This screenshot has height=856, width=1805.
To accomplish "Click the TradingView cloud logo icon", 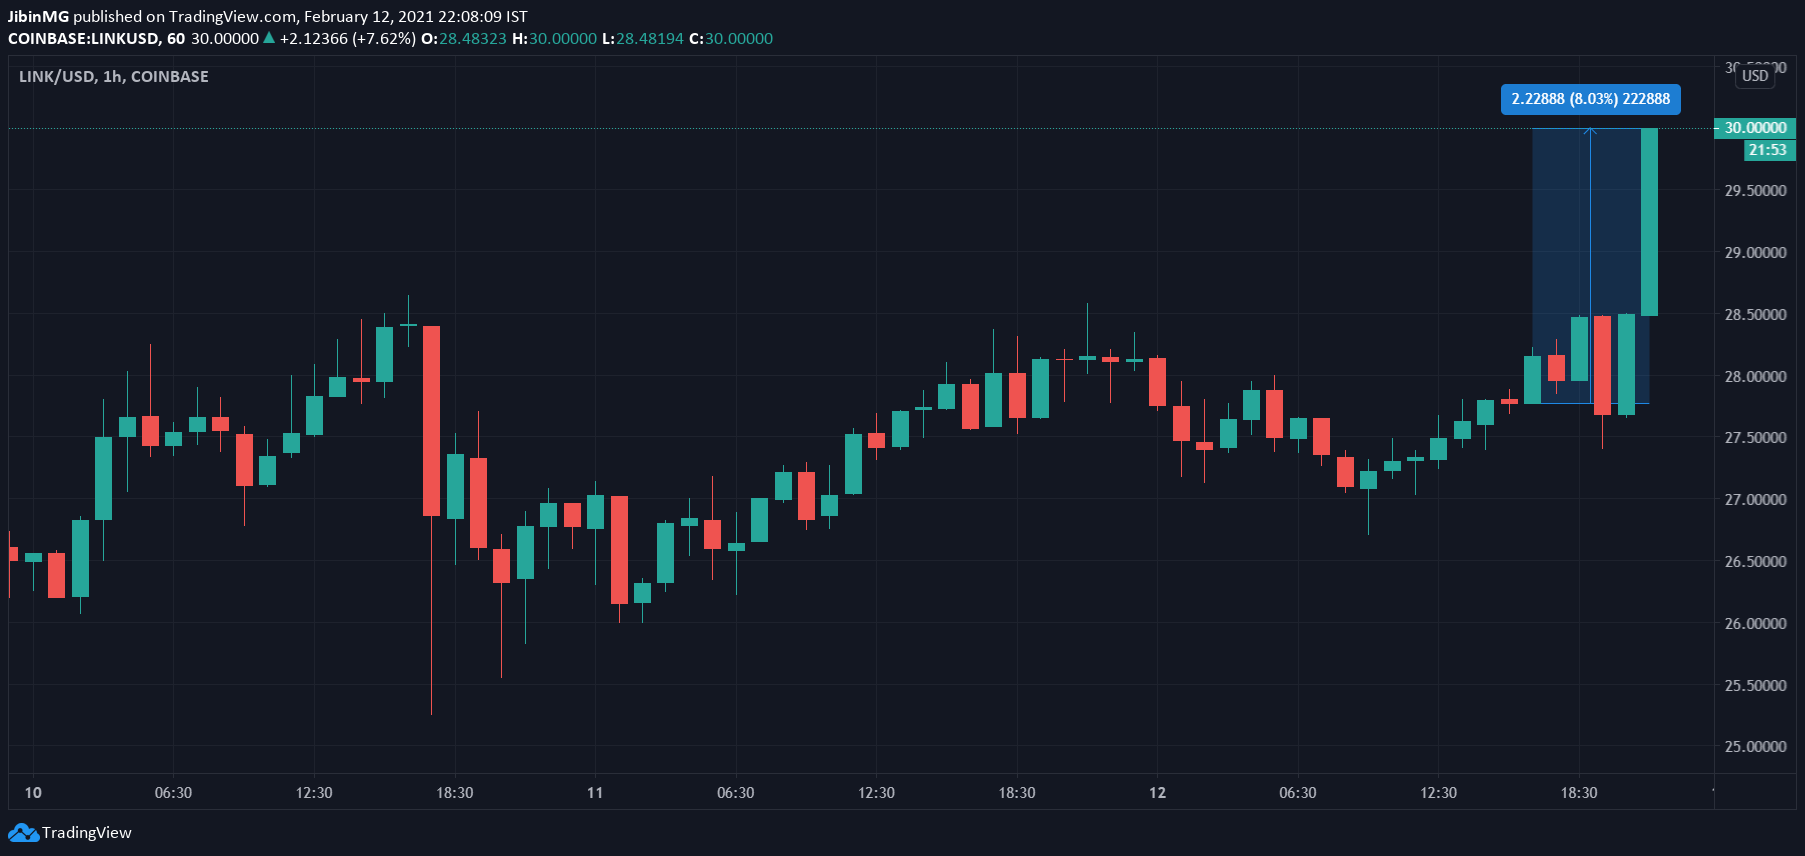I will (x=23, y=833).
